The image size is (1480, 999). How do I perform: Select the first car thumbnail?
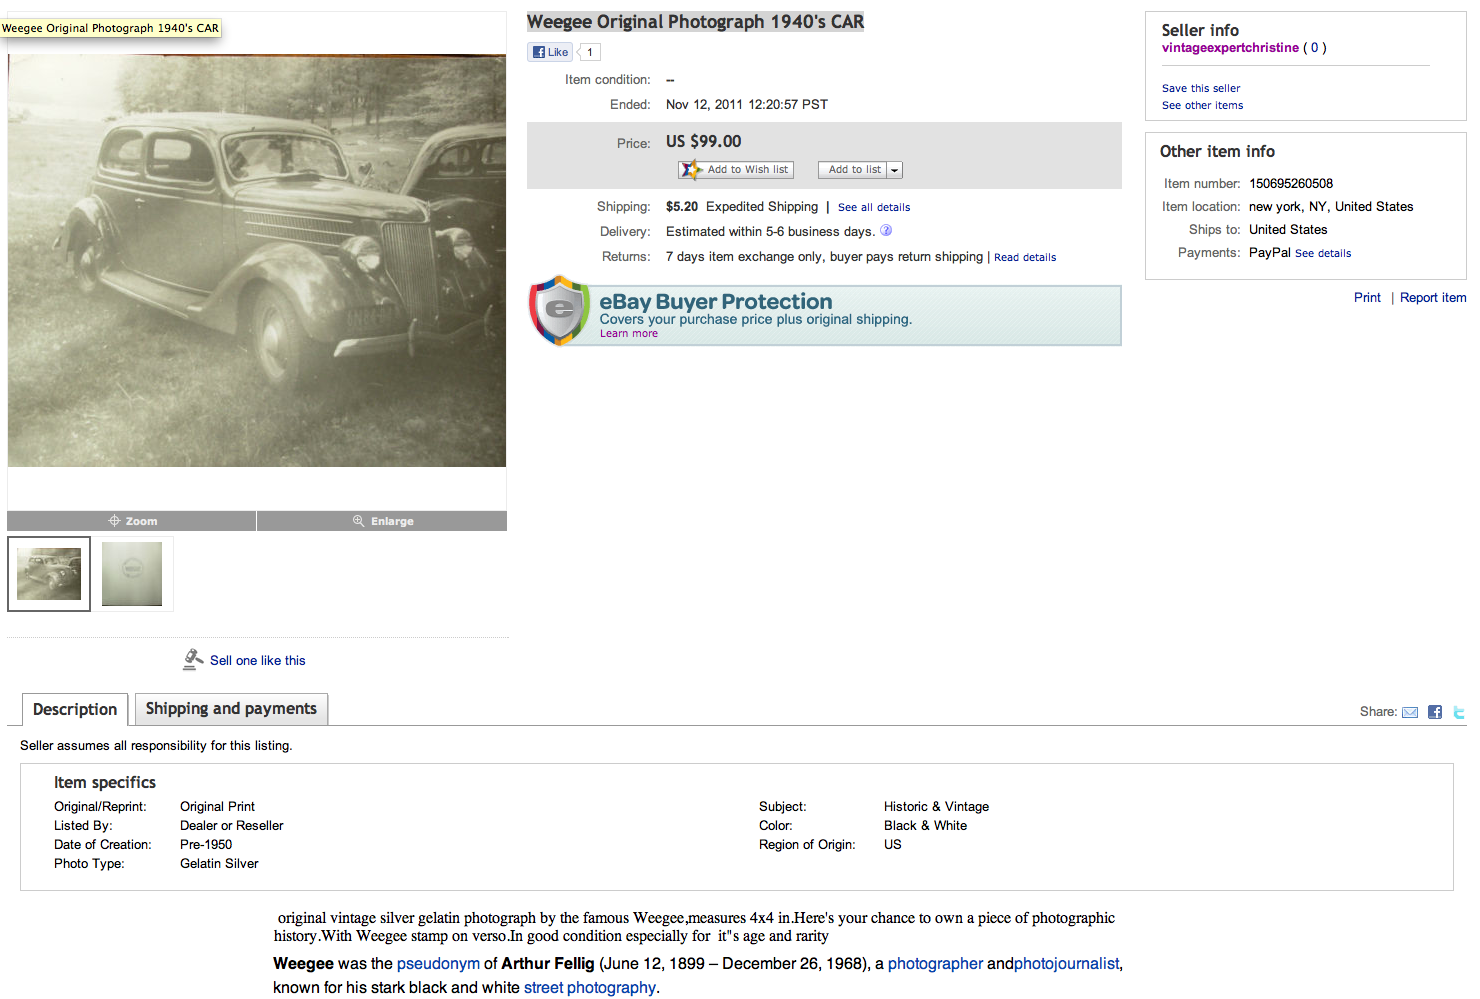tap(49, 574)
